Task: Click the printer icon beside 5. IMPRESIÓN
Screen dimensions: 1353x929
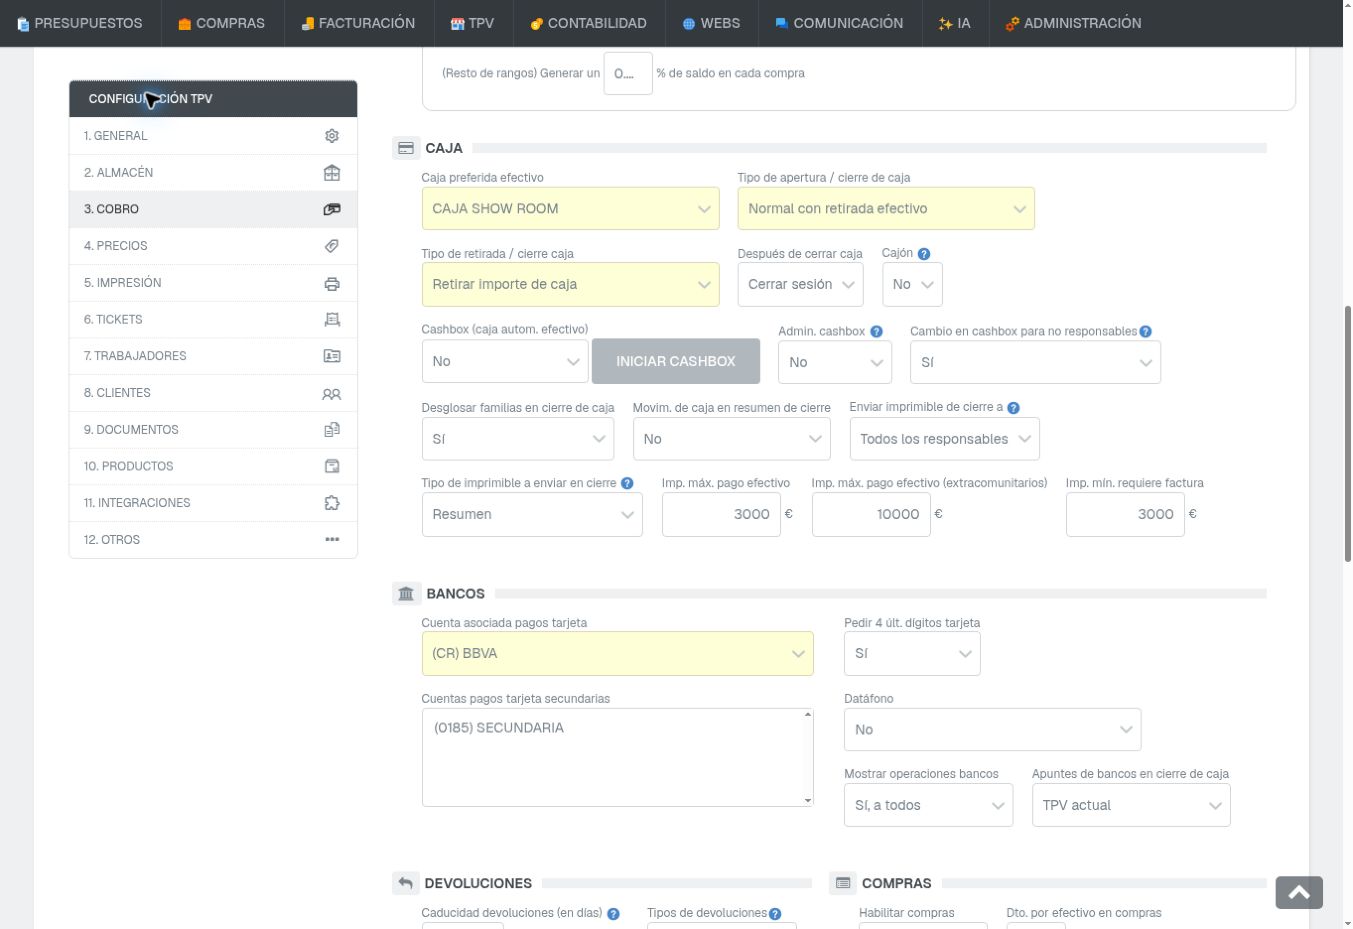Action: 332,283
